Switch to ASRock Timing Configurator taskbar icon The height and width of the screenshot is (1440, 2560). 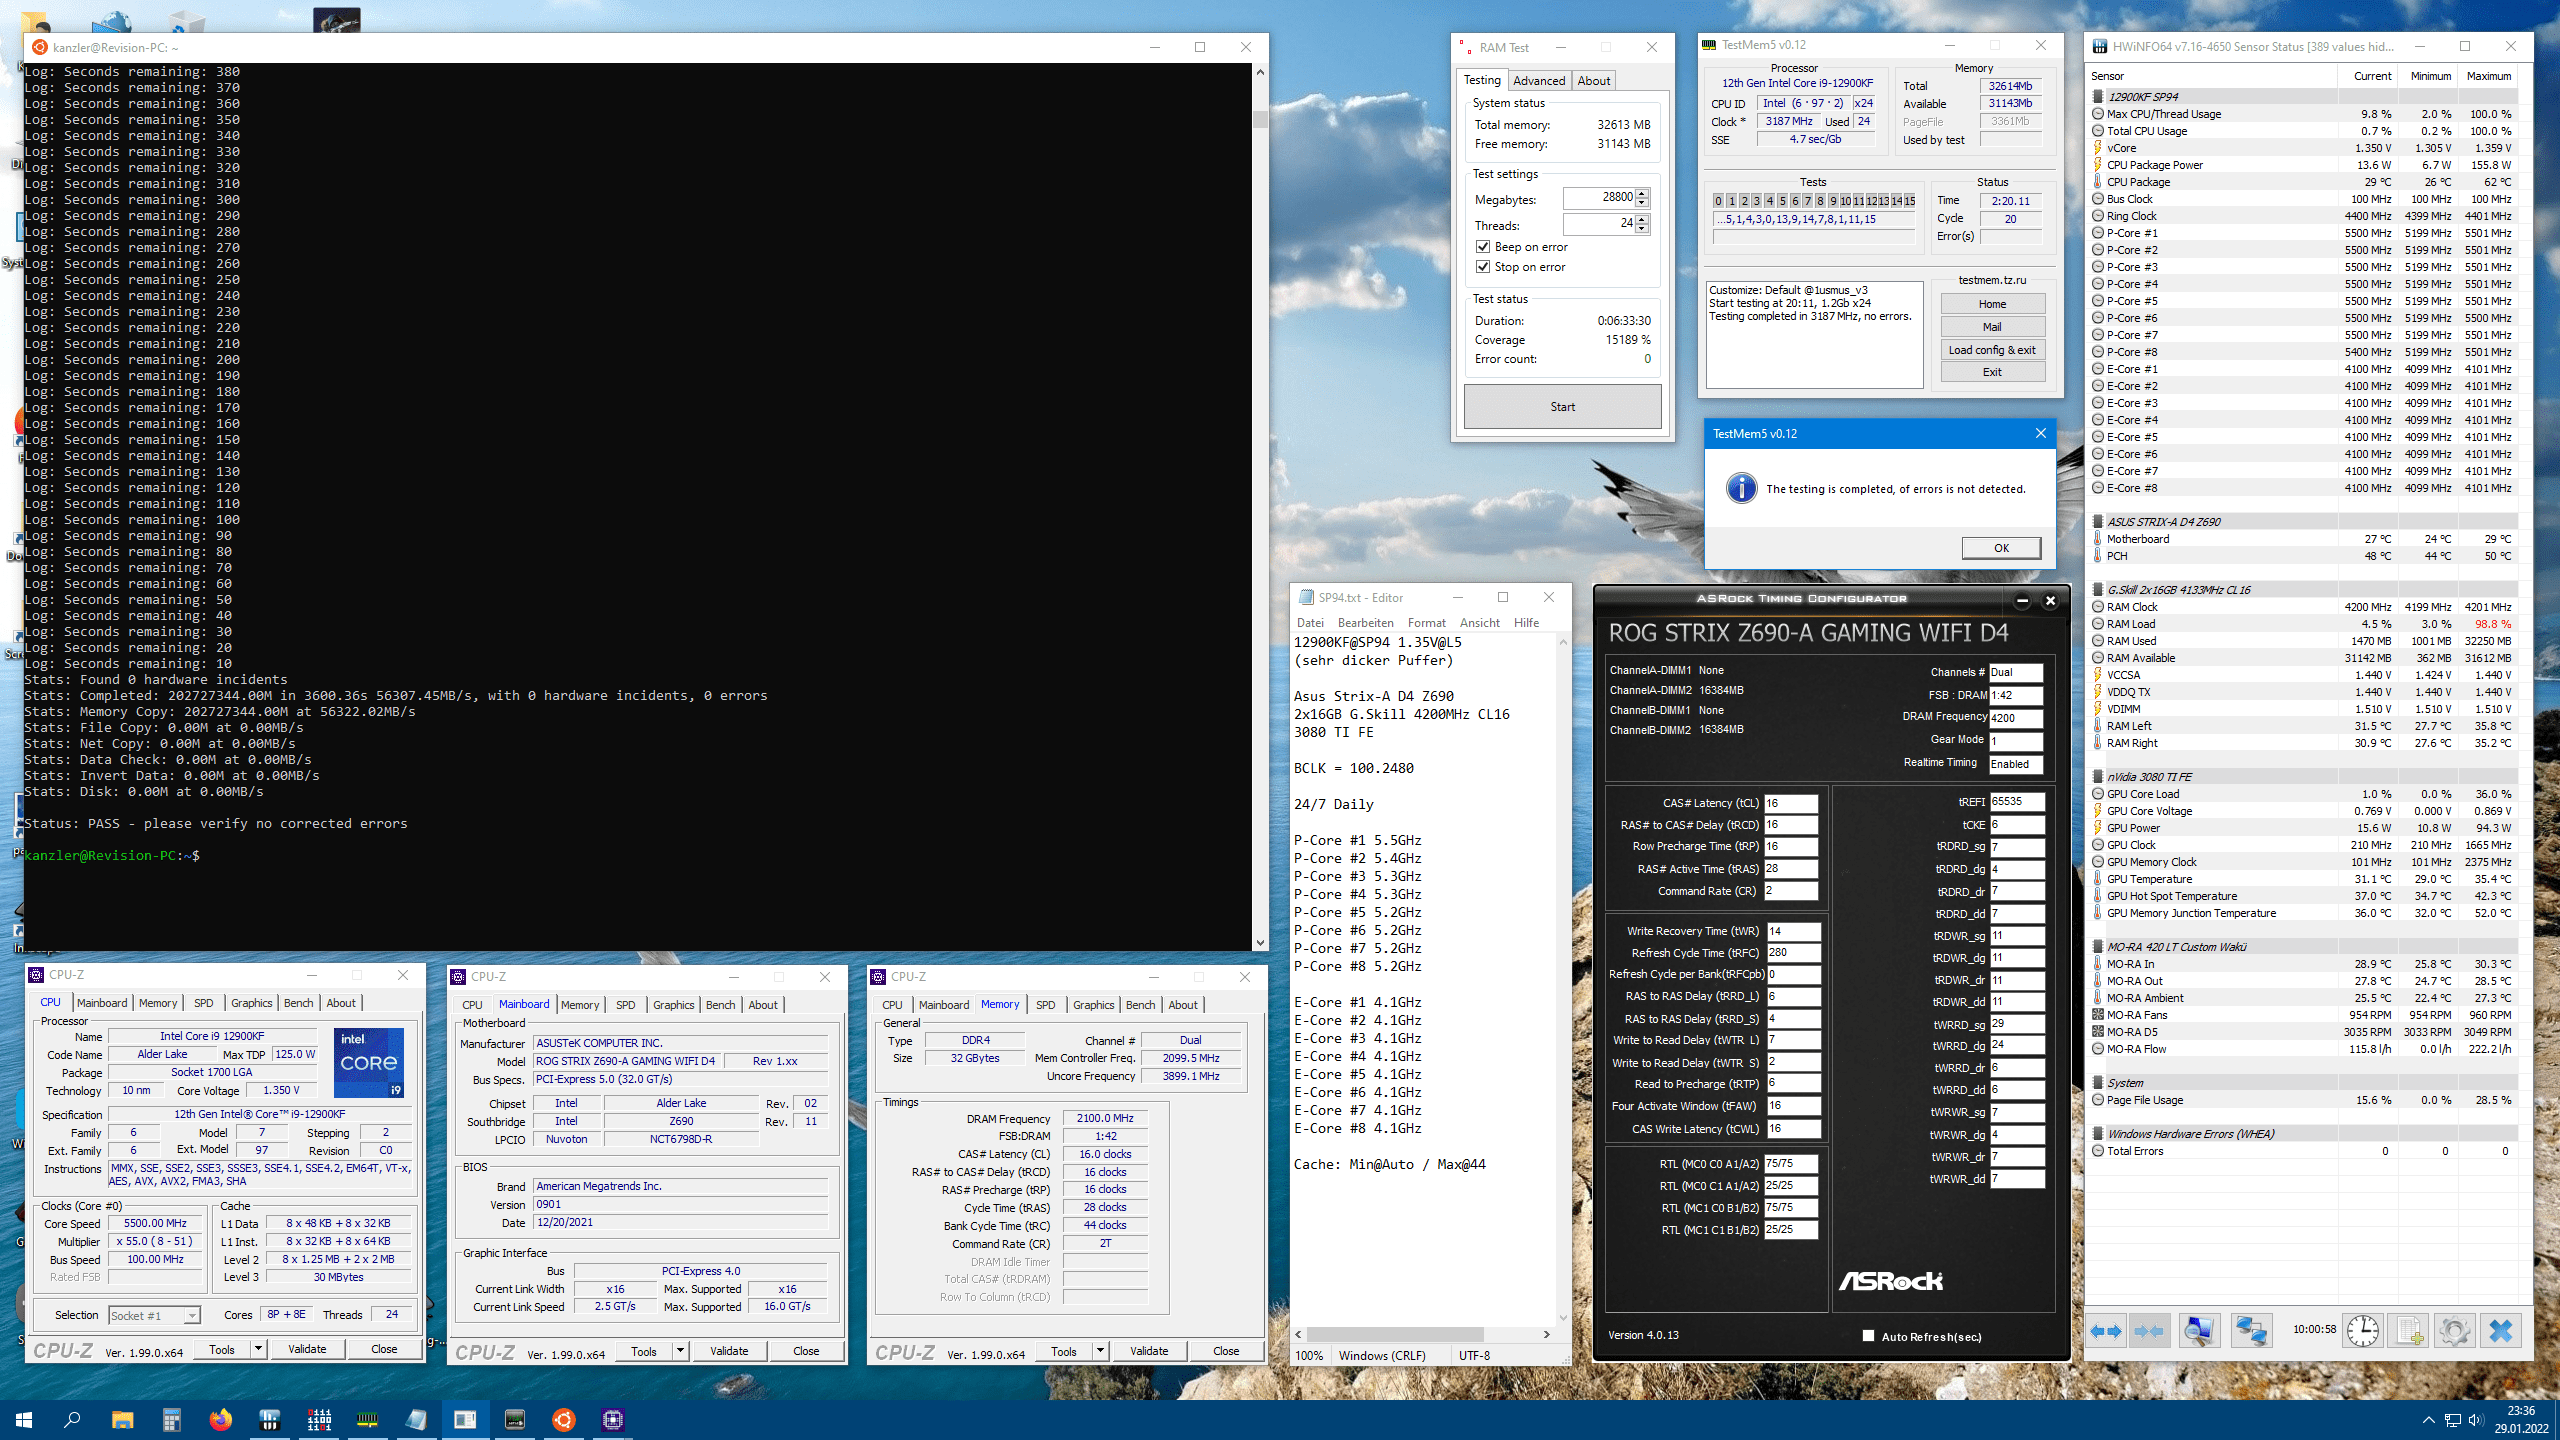coord(515,1419)
